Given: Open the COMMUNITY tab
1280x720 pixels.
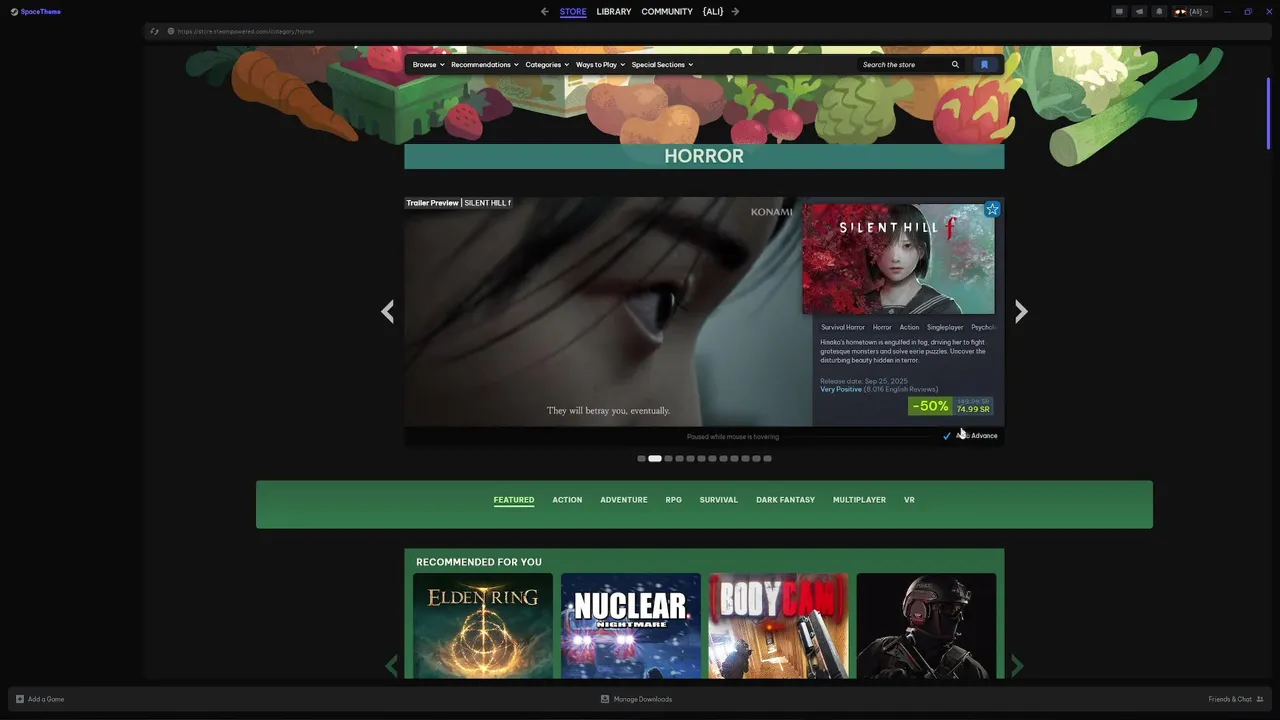Looking at the screenshot, I should click(x=667, y=12).
